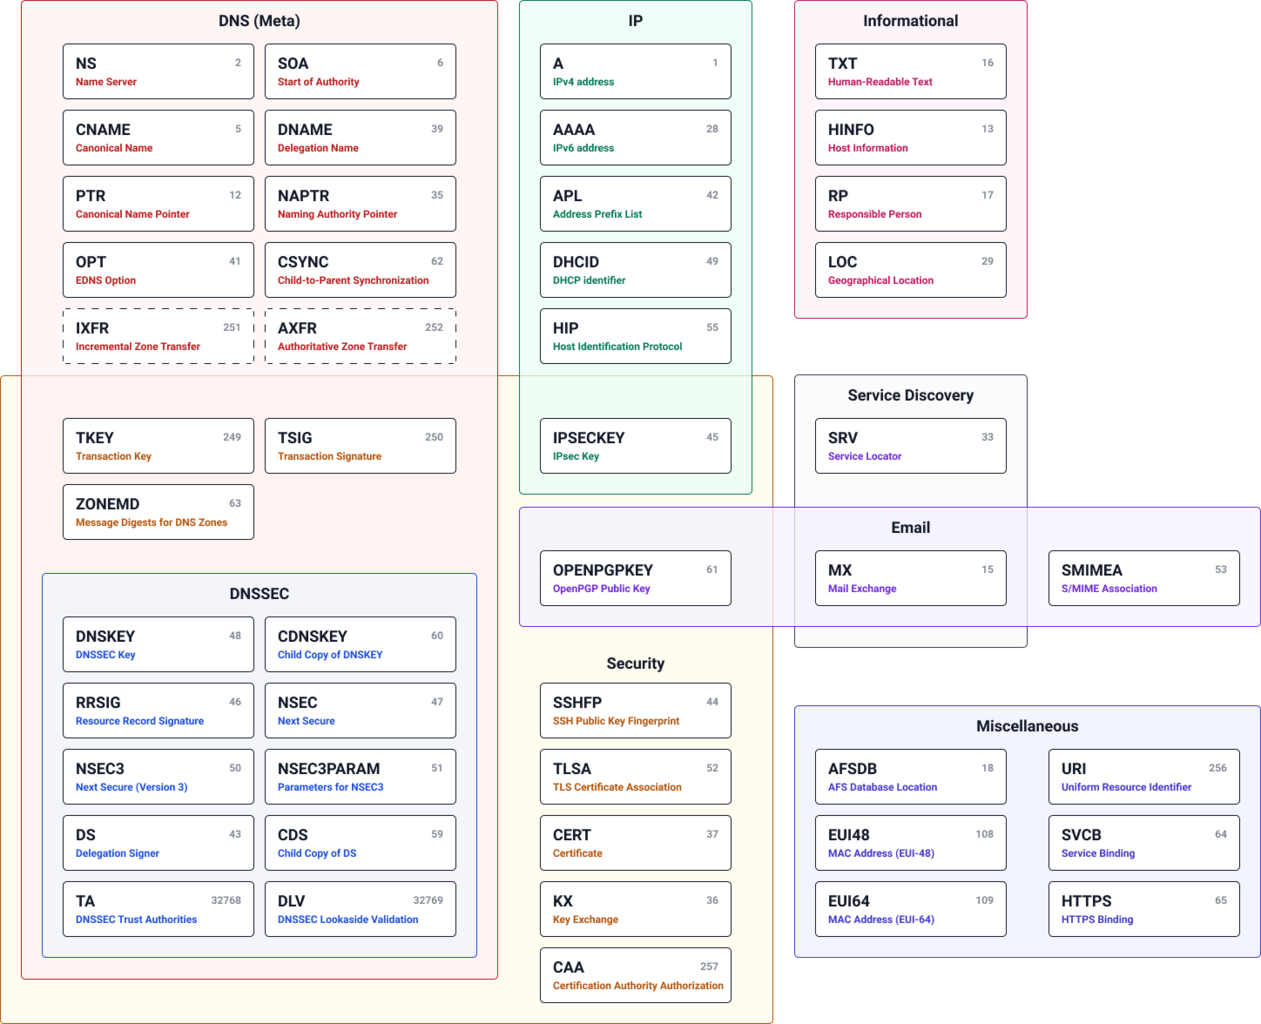1261x1024 pixels.
Task: Click the HTTPS Binding record card
Action: point(1143,908)
